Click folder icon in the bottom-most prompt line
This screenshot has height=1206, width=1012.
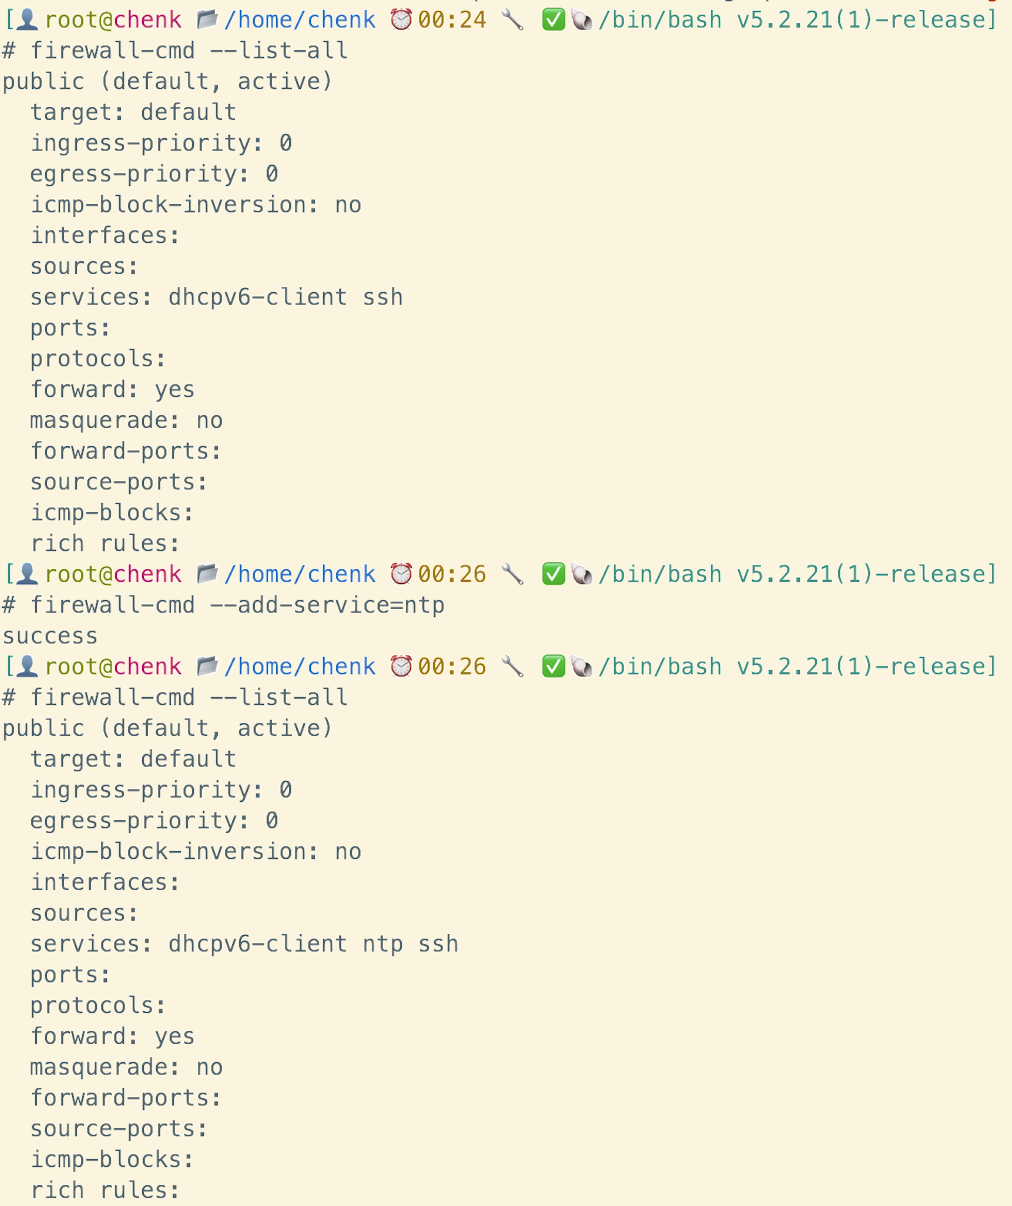208,666
